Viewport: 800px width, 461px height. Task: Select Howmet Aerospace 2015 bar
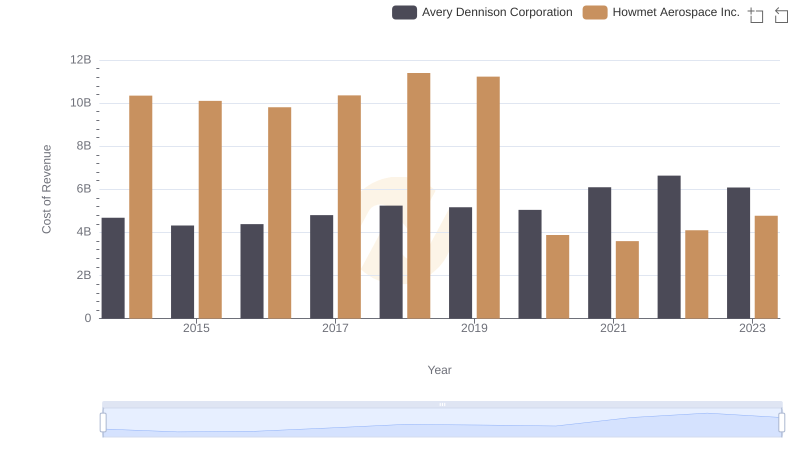210,210
